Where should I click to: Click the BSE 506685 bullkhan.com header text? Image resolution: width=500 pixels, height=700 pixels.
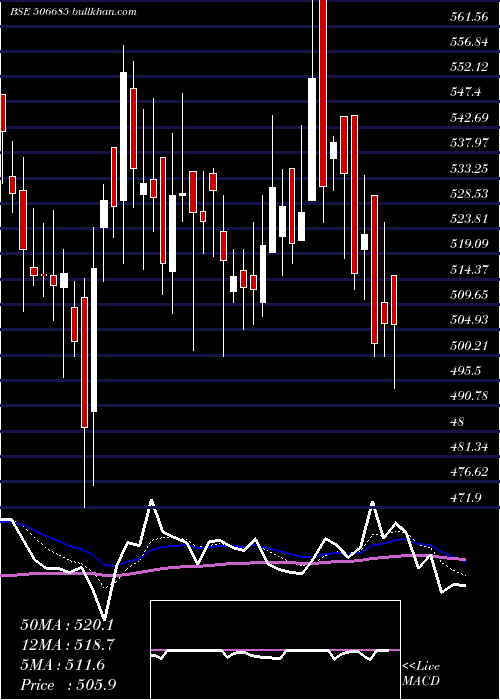coord(73,12)
